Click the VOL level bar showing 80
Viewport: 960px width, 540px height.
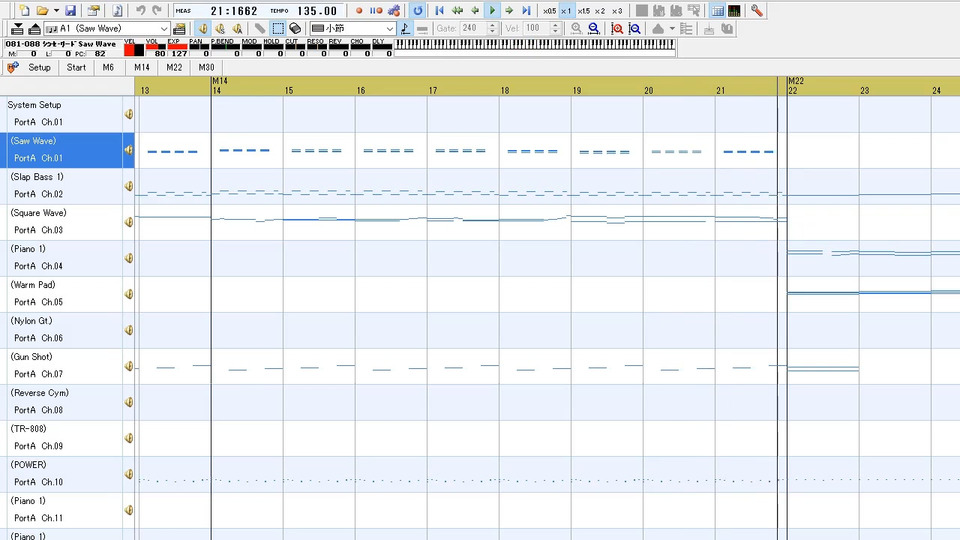156,48
